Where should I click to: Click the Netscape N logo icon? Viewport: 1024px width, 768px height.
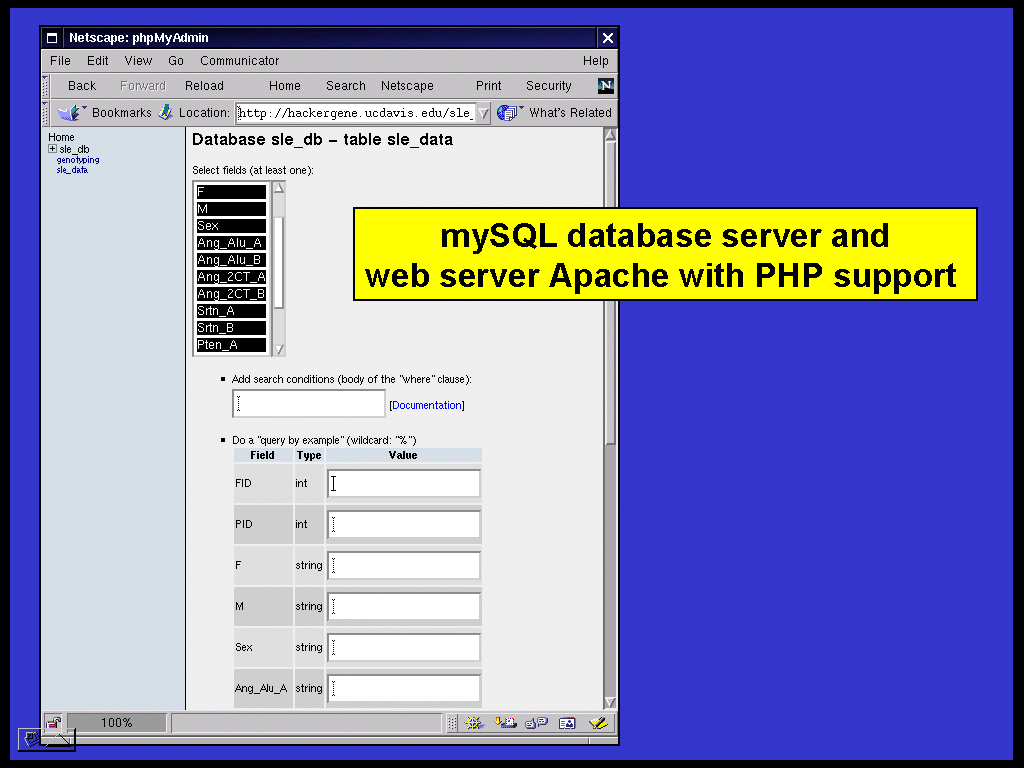point(605,86)
